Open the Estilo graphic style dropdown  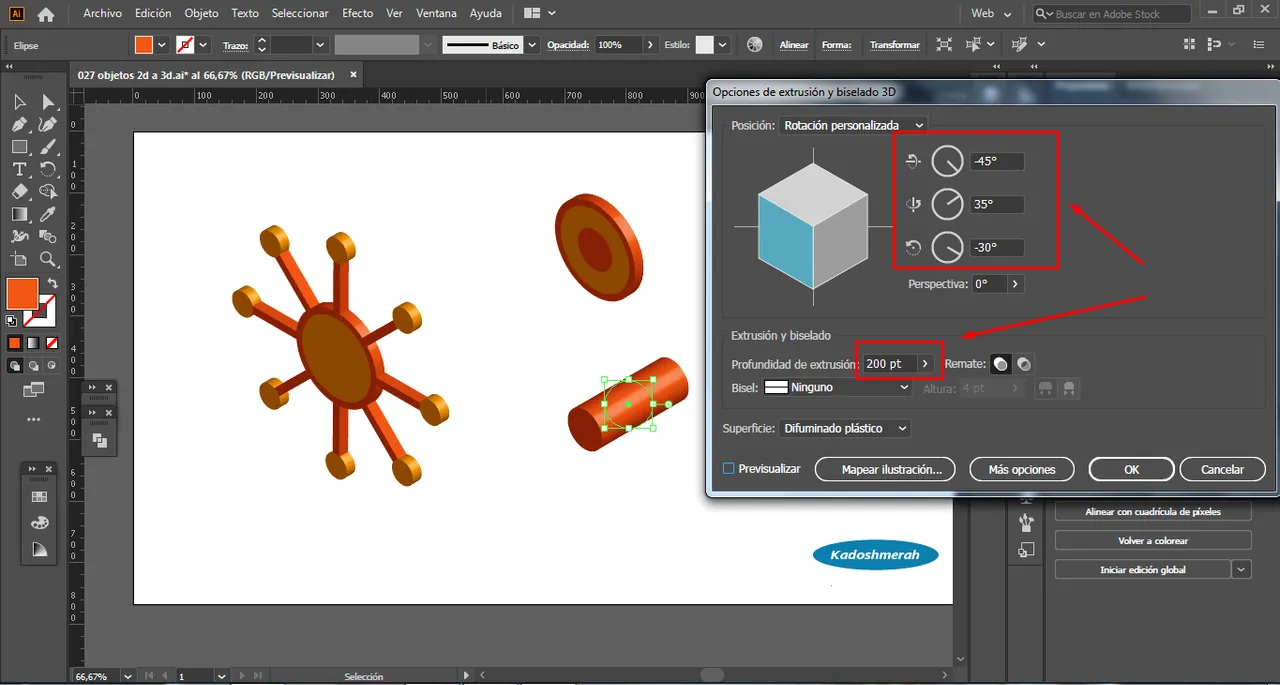tap(723, 45)
